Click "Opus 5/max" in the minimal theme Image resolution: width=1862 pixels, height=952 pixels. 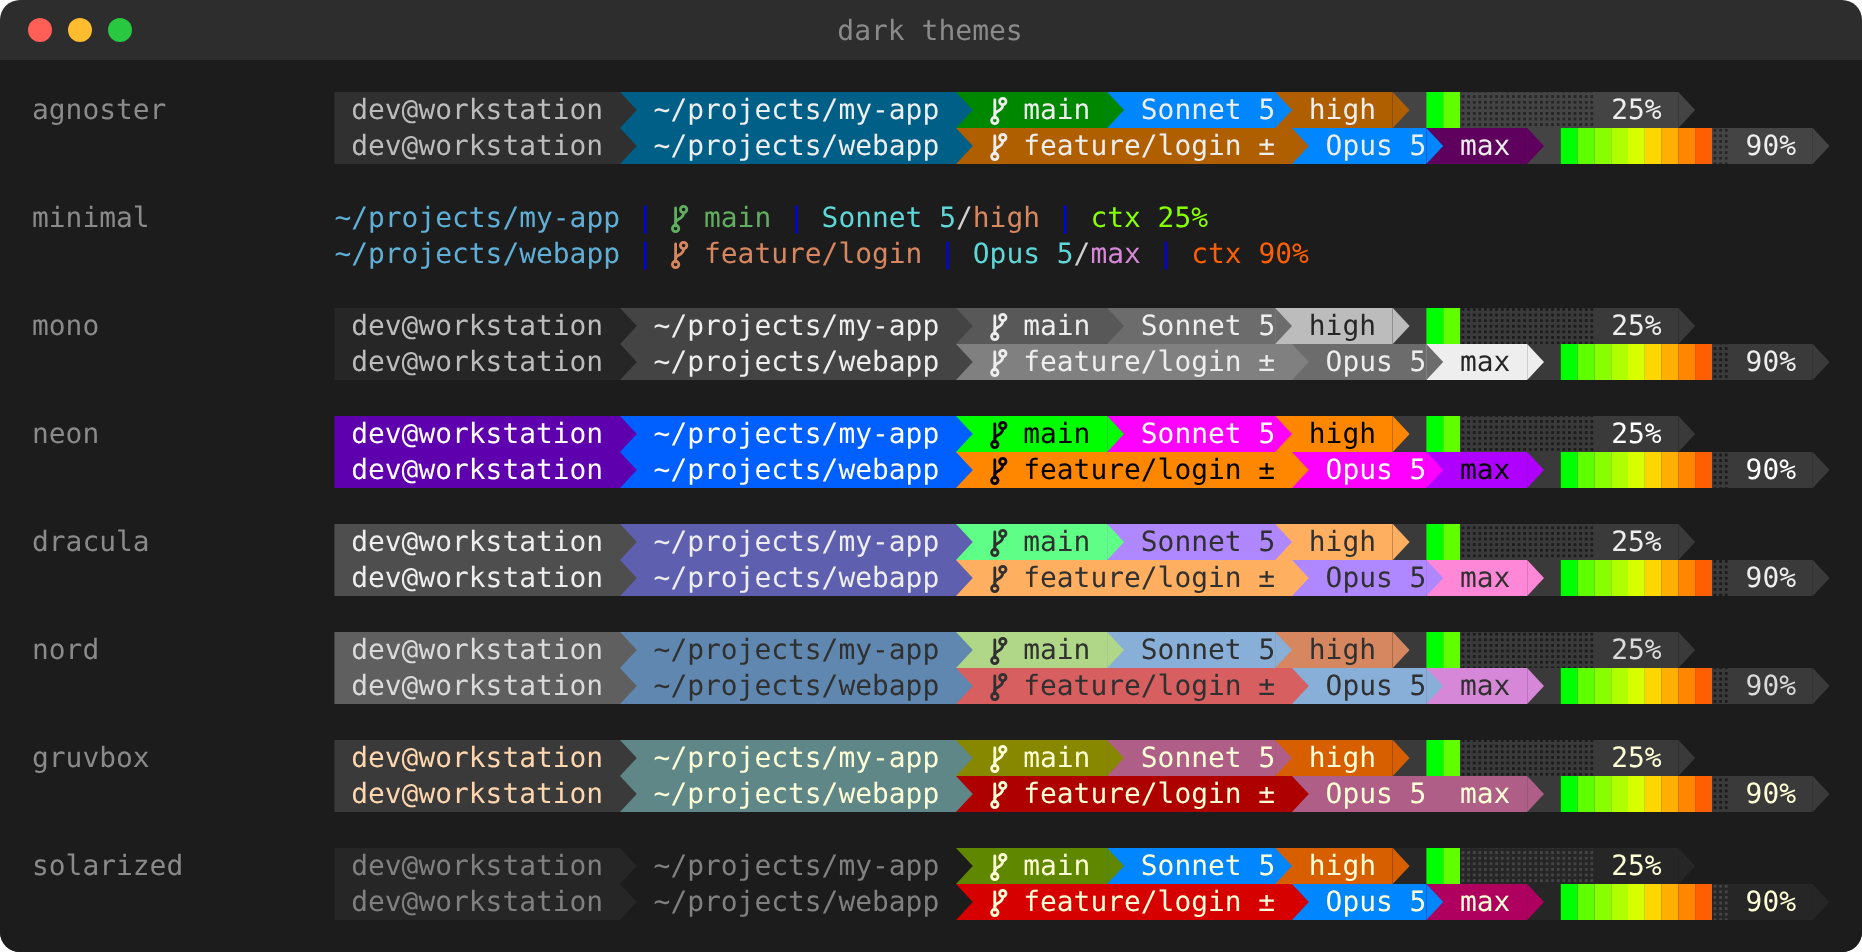1056,254
